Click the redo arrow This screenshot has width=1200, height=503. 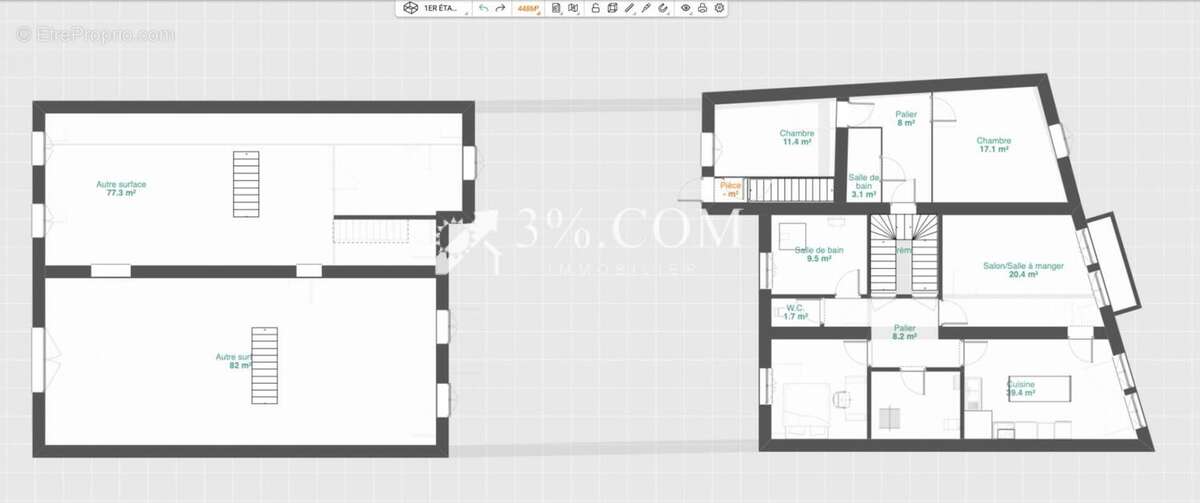pyautogui.click(x=500, y=8)
